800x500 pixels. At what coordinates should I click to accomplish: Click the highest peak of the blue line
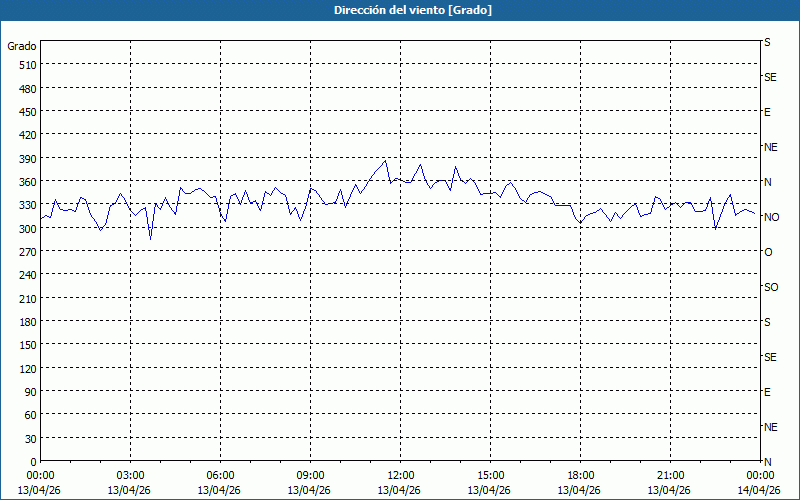click(x=386, y=160)
